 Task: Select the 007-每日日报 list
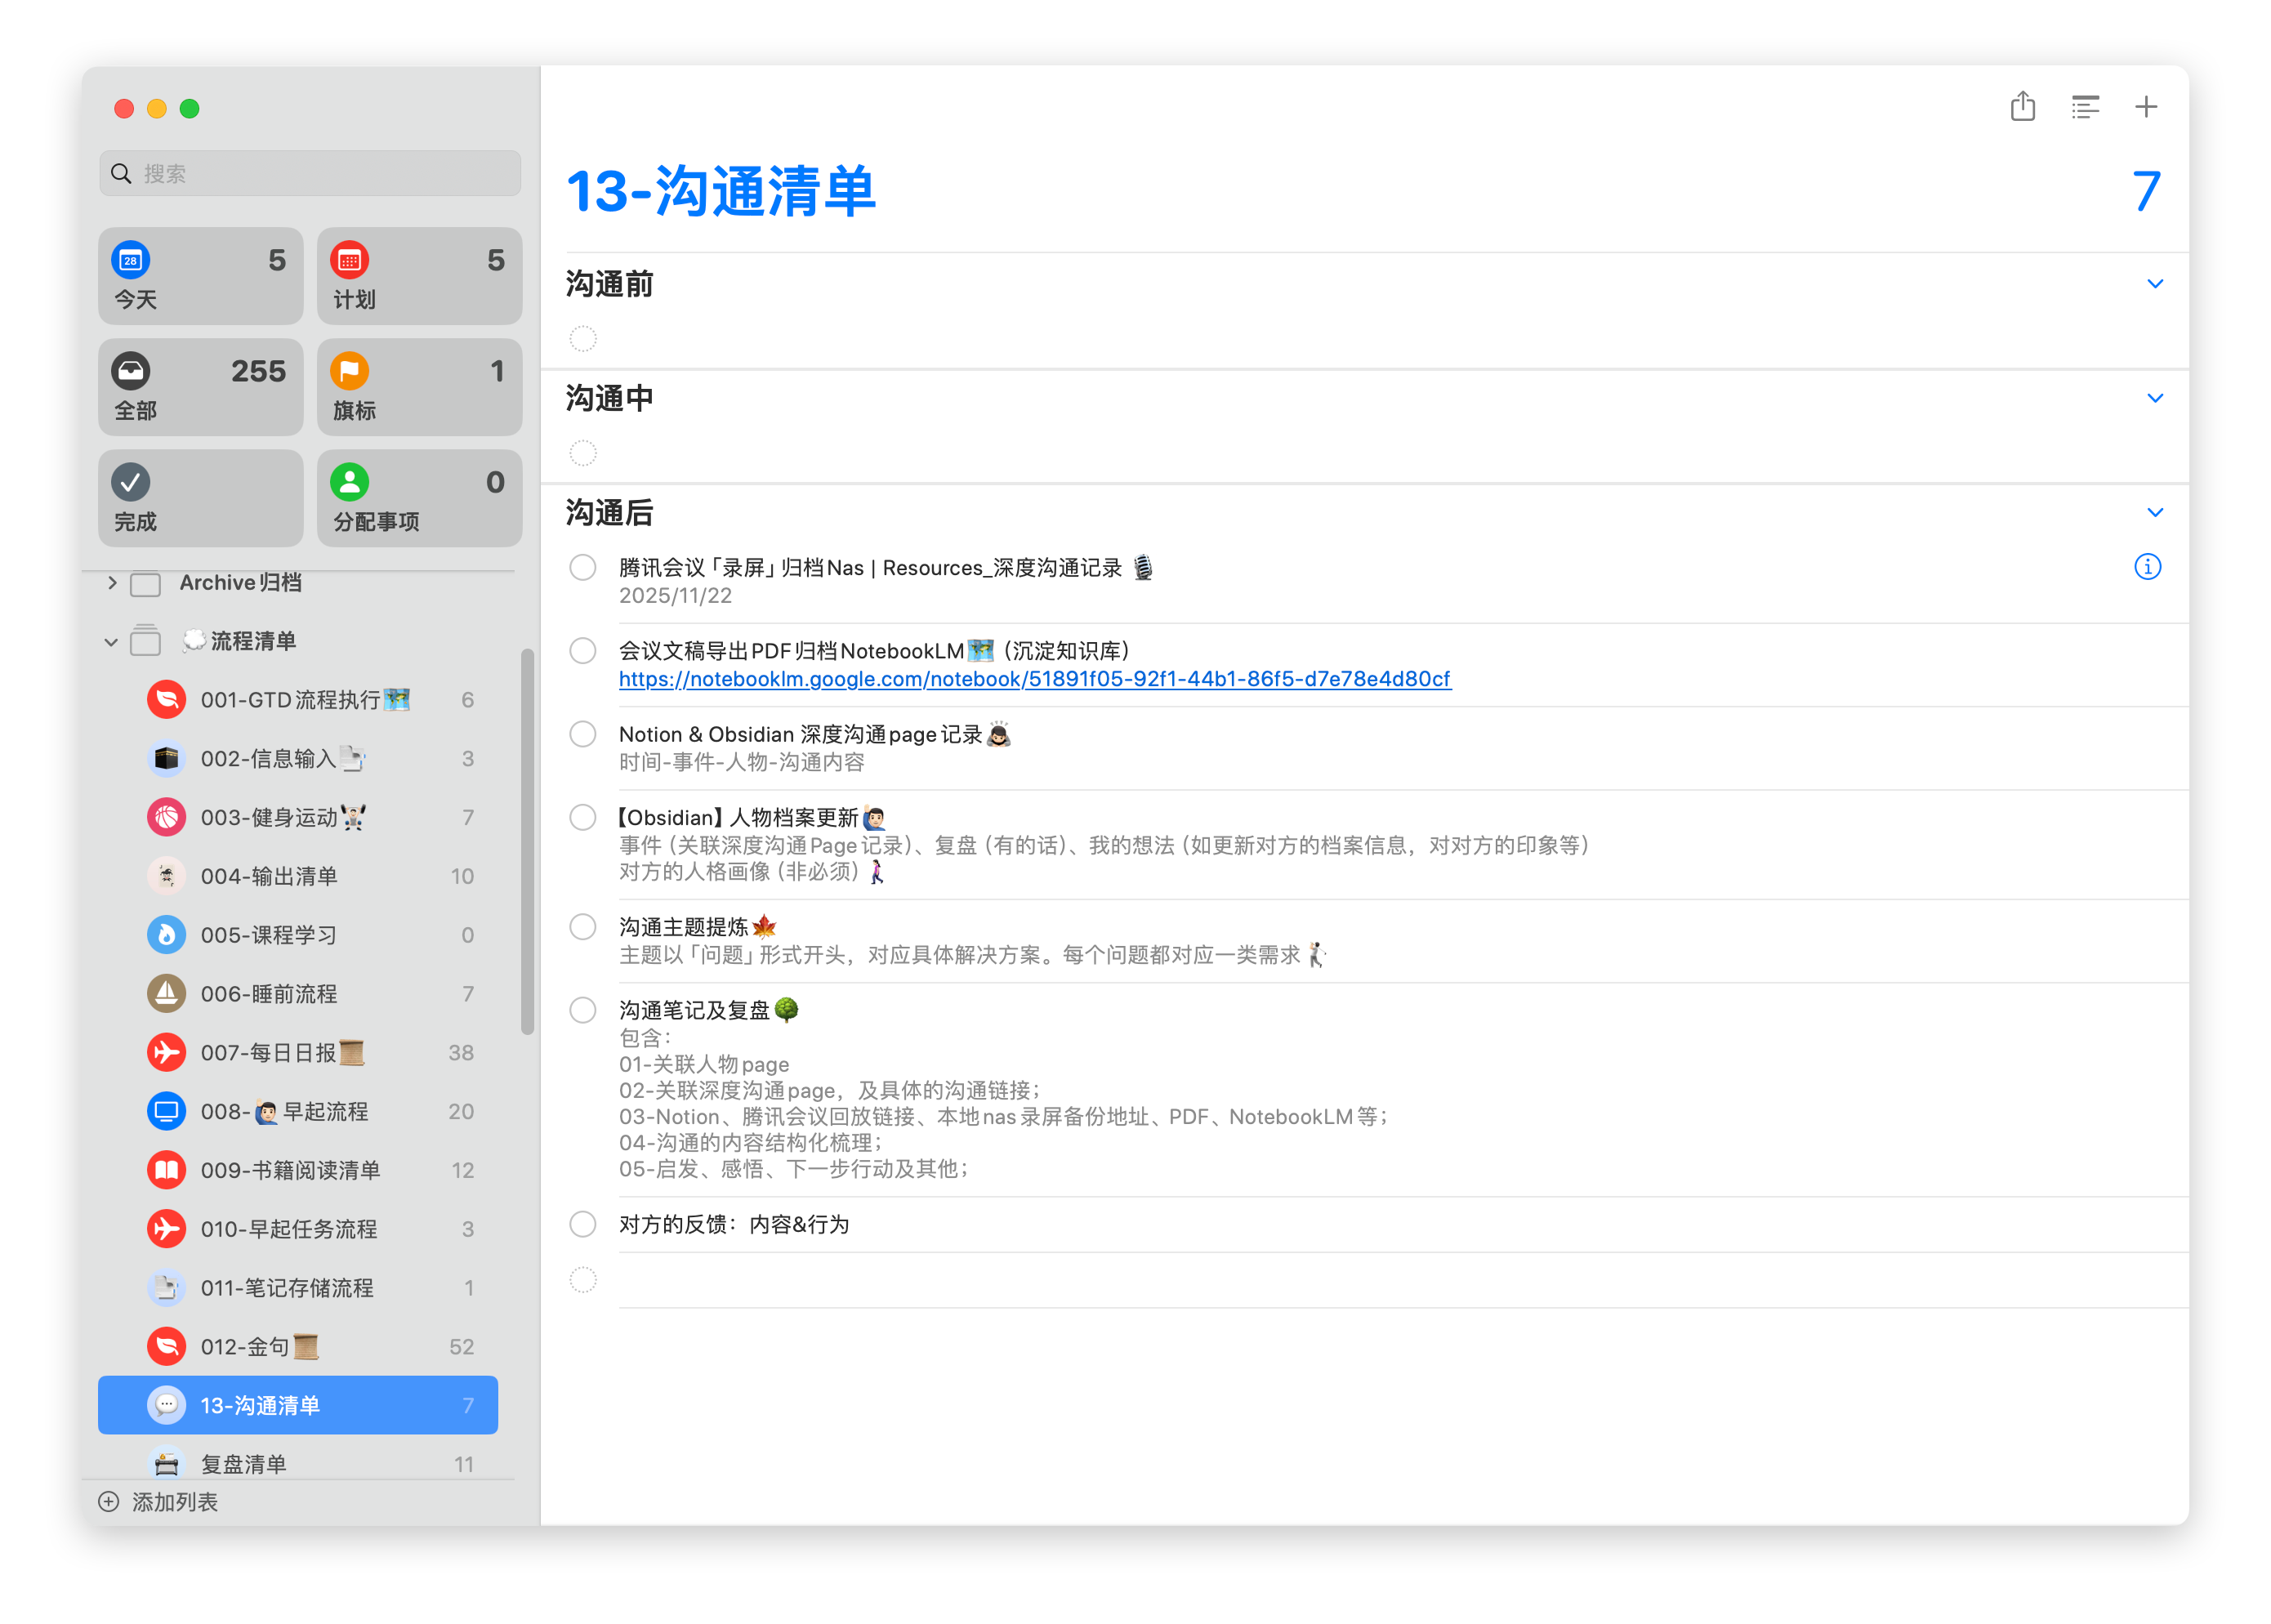(x=270, y=1052)
